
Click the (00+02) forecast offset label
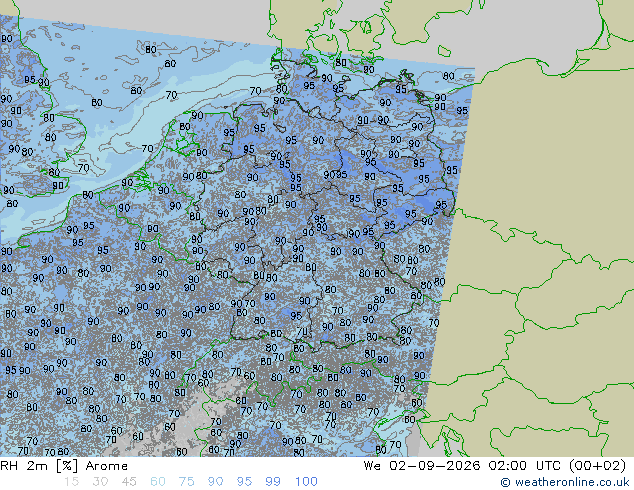597,466
